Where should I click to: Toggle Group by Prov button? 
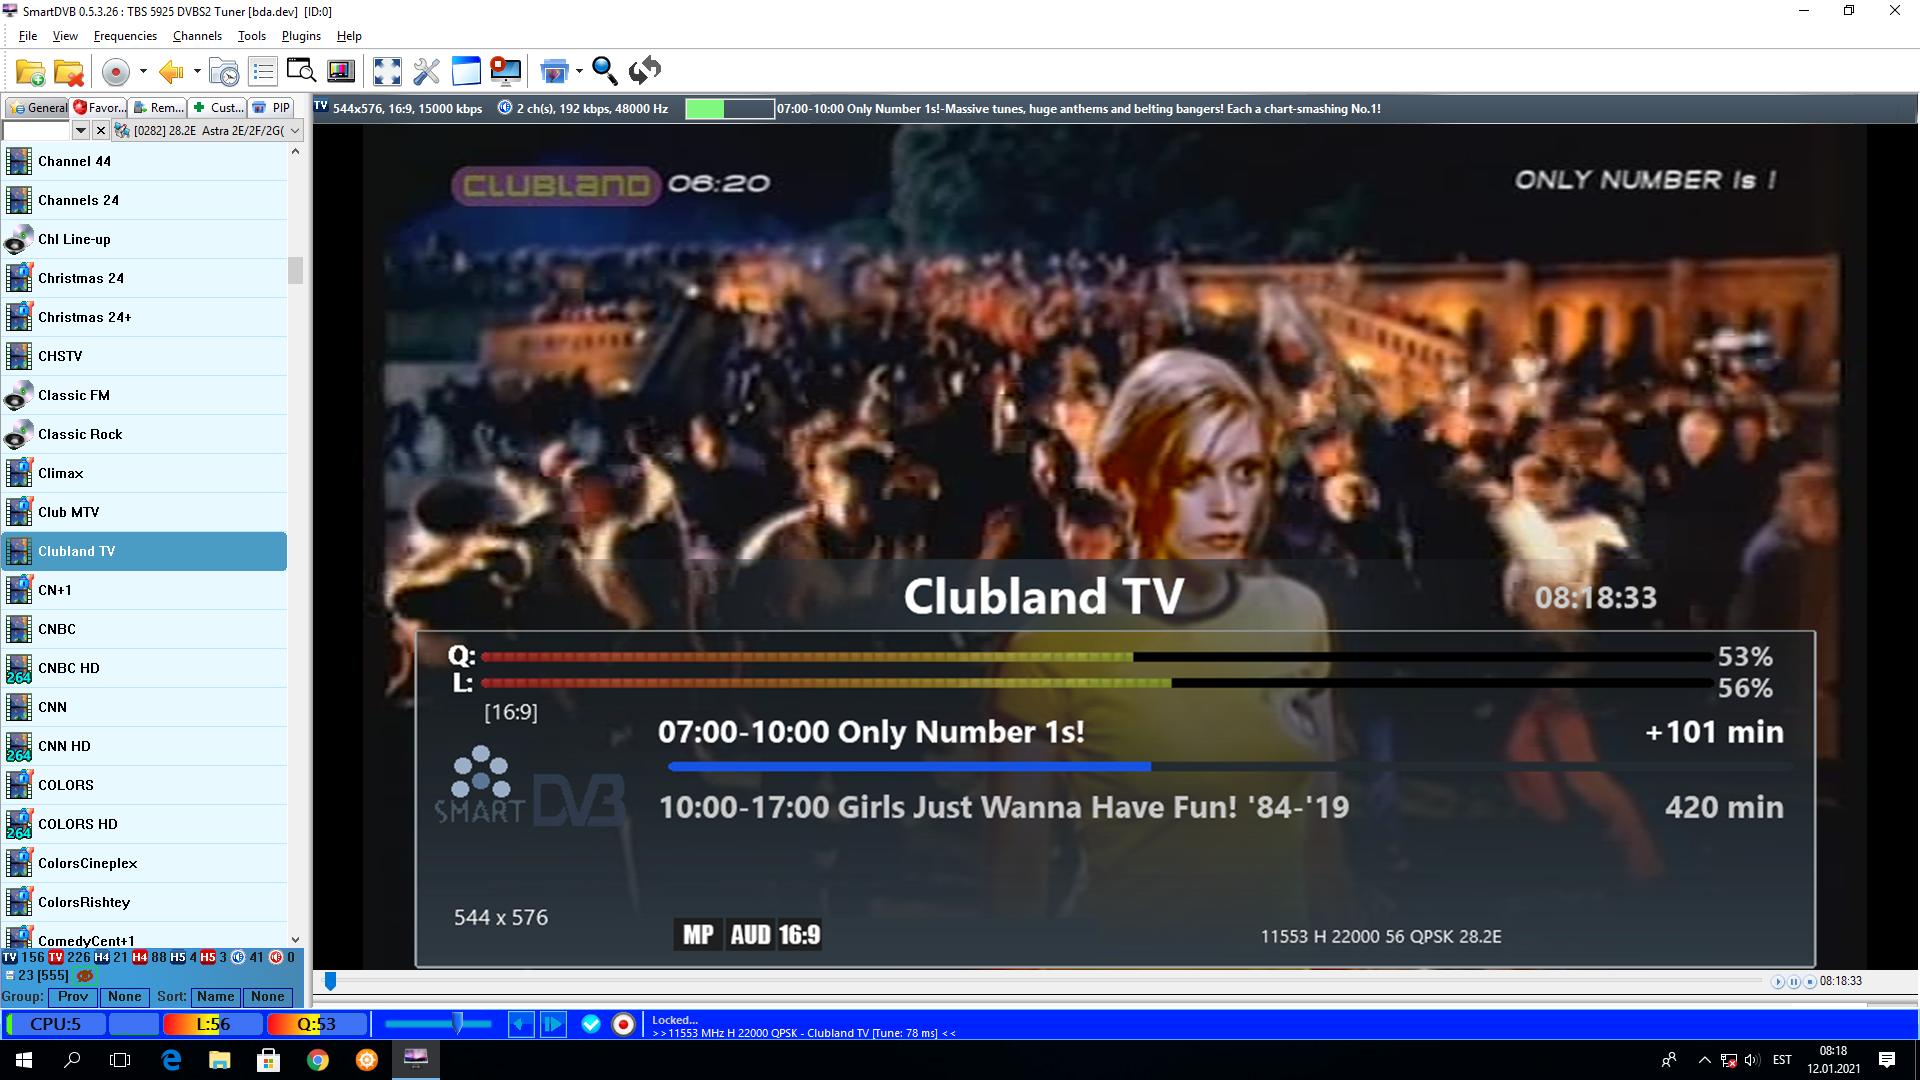click(x=73, y=996)
